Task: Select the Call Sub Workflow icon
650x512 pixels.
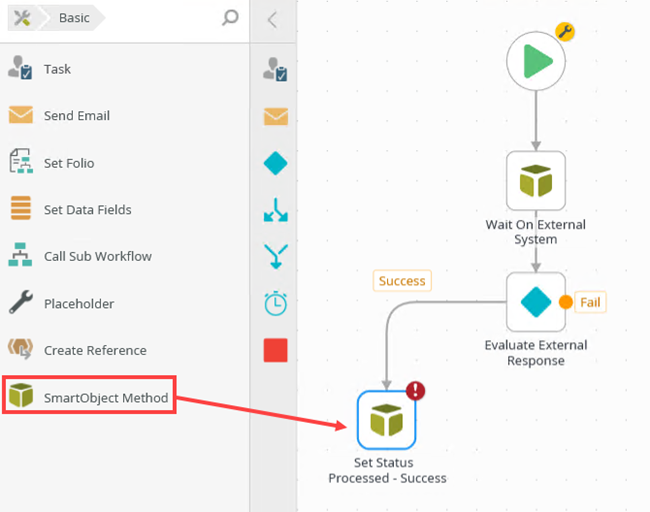Action: point(20,255)
